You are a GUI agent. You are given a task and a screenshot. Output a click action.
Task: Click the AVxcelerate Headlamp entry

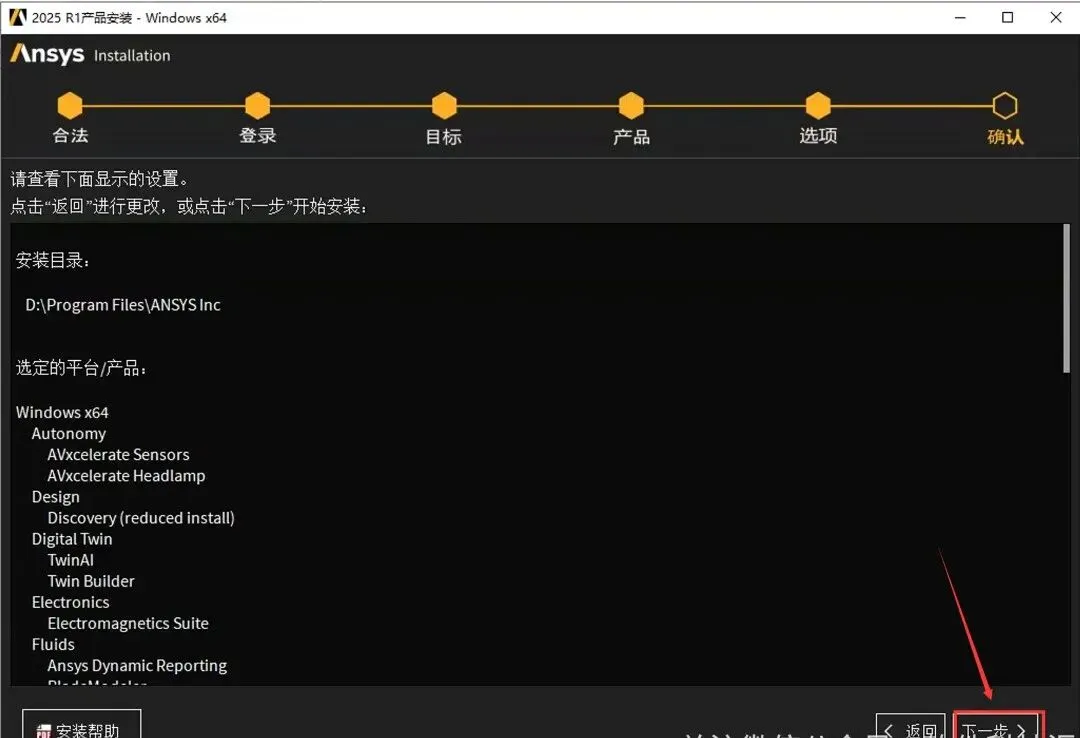[126, 475]
